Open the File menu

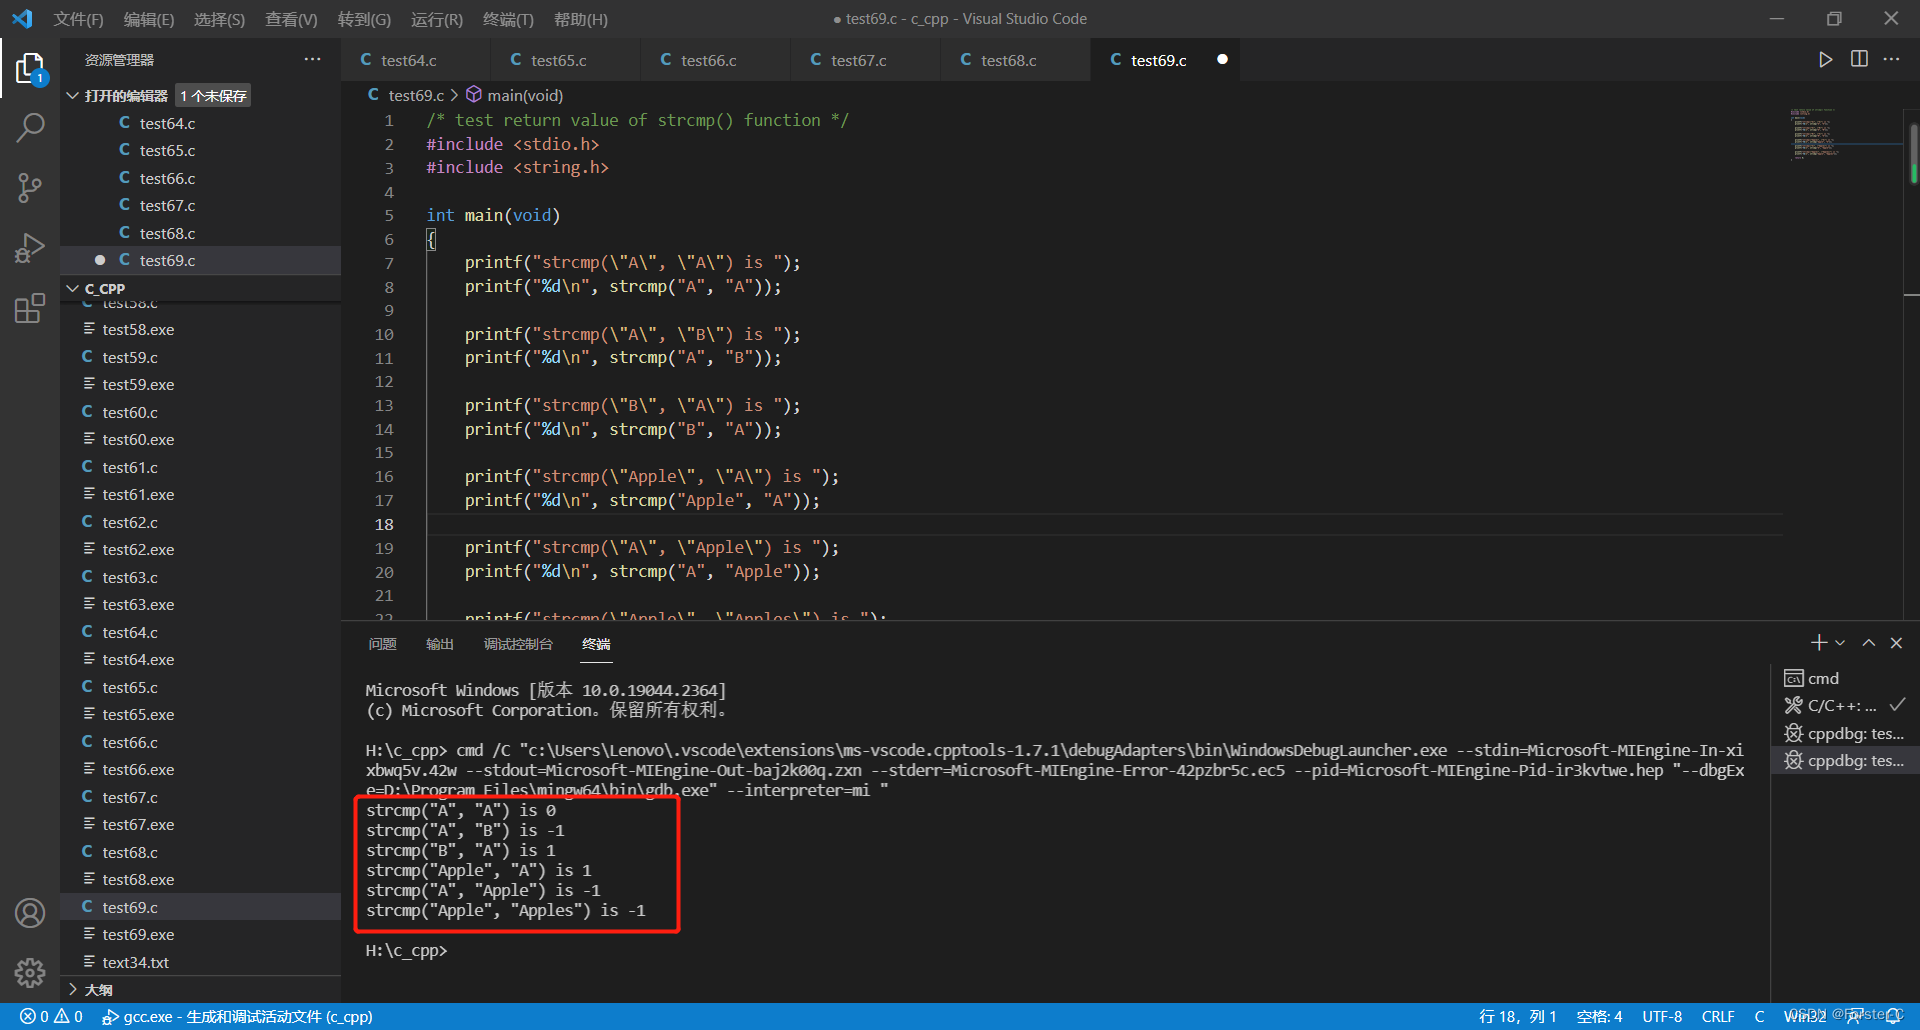(78, 19)
